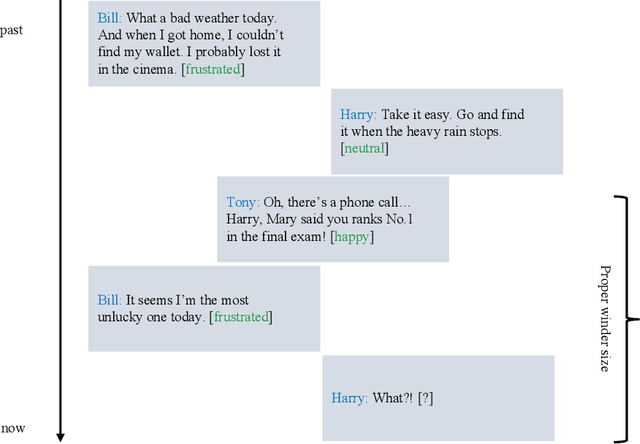Select Harry's "Take it easy" message box
The width and height of the screenshot is (640, 444).
click(447, 132)
